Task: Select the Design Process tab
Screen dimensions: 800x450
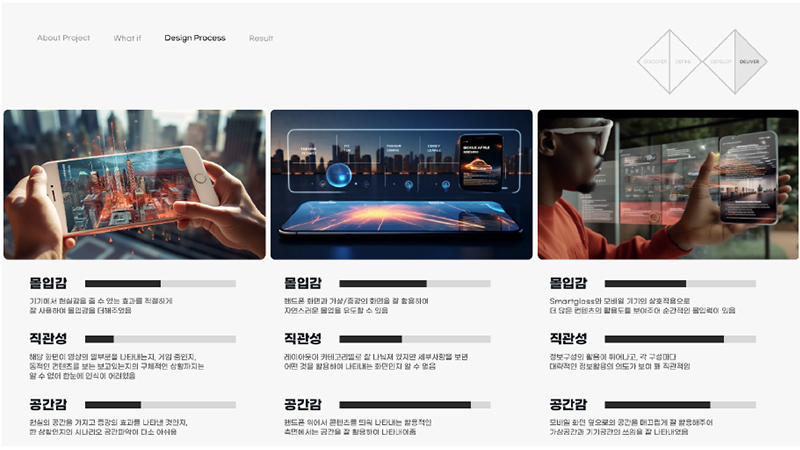Action: click(195, 38)
